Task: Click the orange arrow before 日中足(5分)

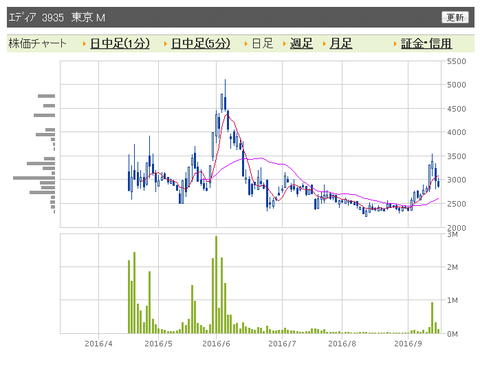Action: pos(165,44)
